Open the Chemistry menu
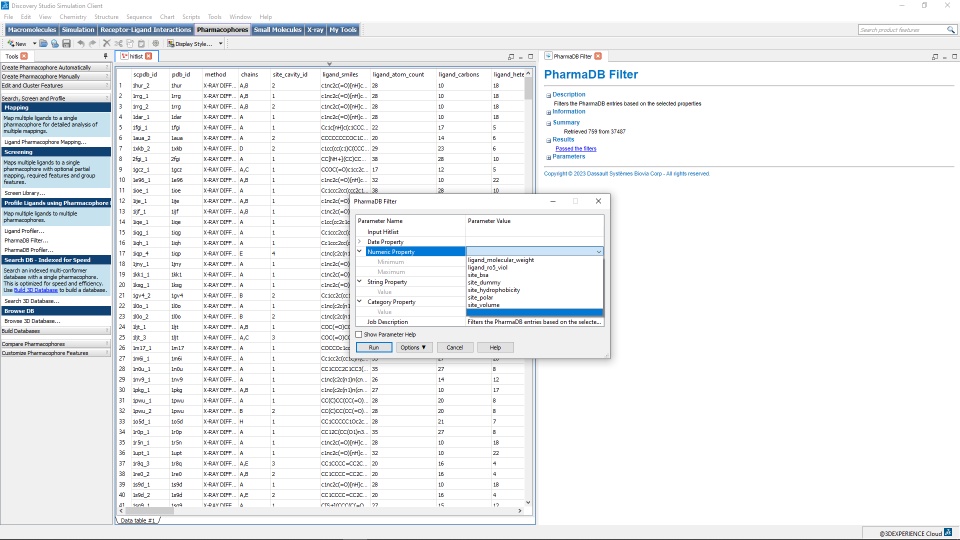960x540 pixels. click(x=73, y=17)
